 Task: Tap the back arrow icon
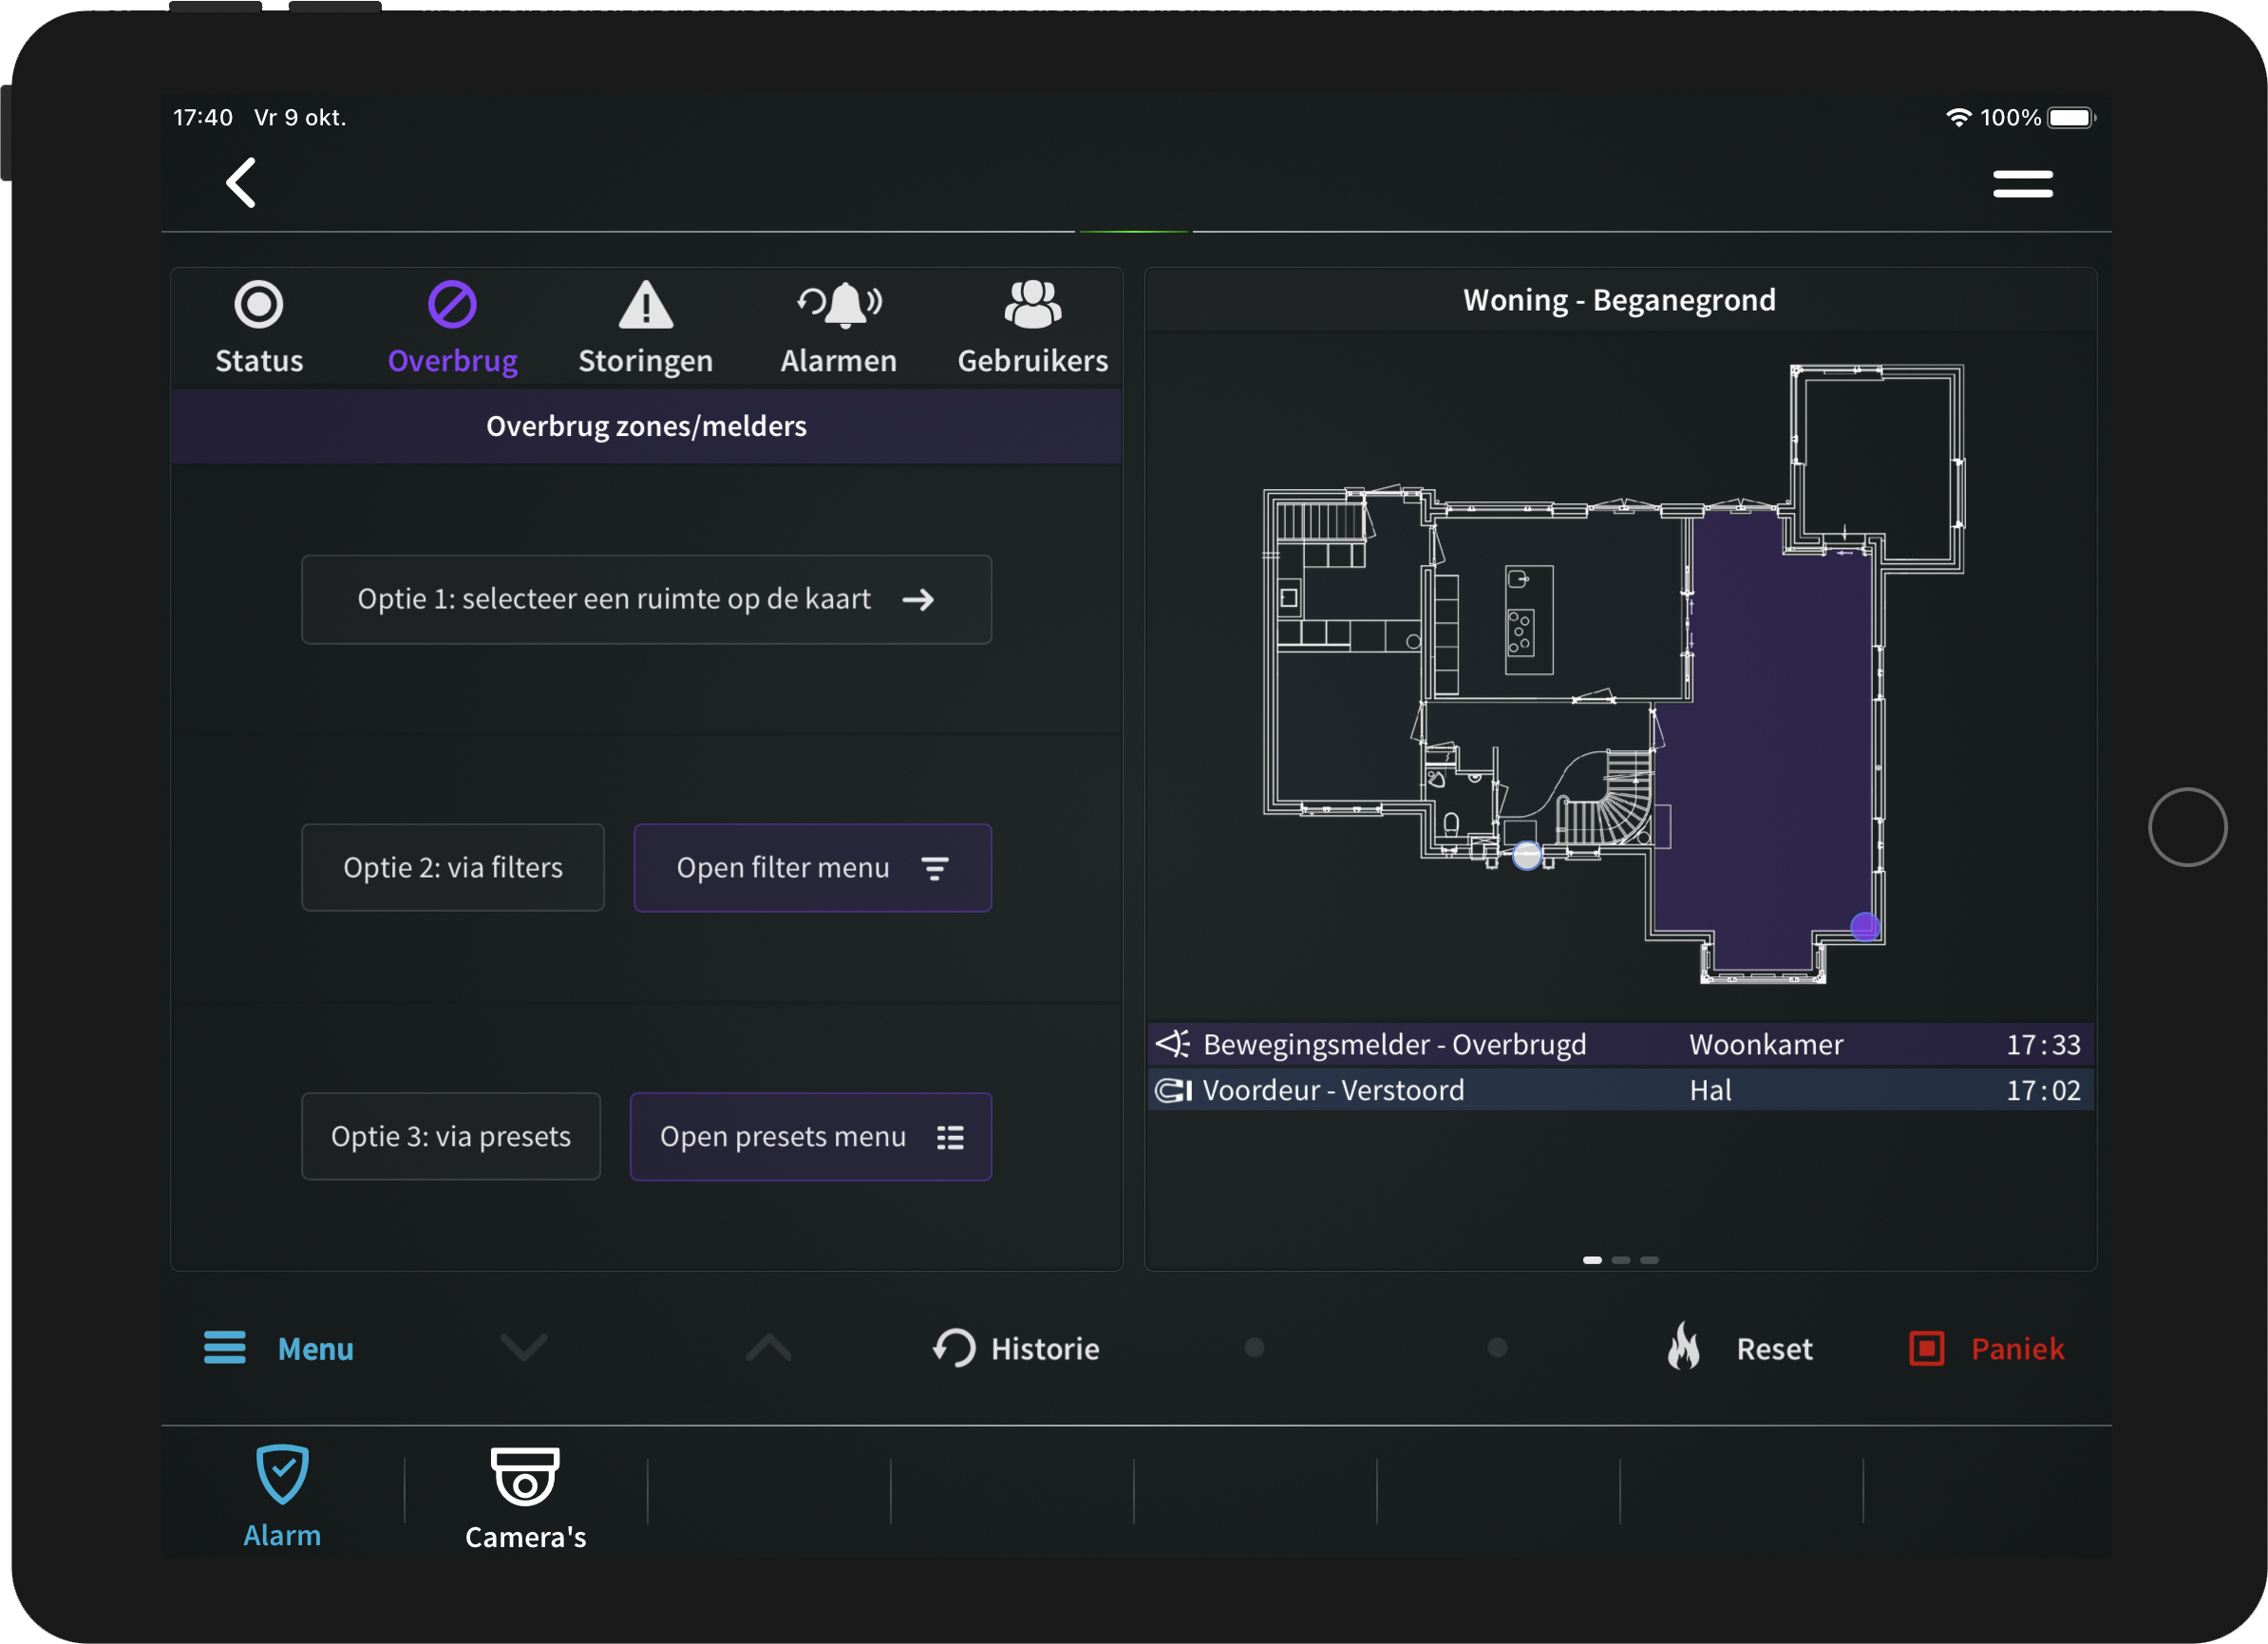click(241, 183)
